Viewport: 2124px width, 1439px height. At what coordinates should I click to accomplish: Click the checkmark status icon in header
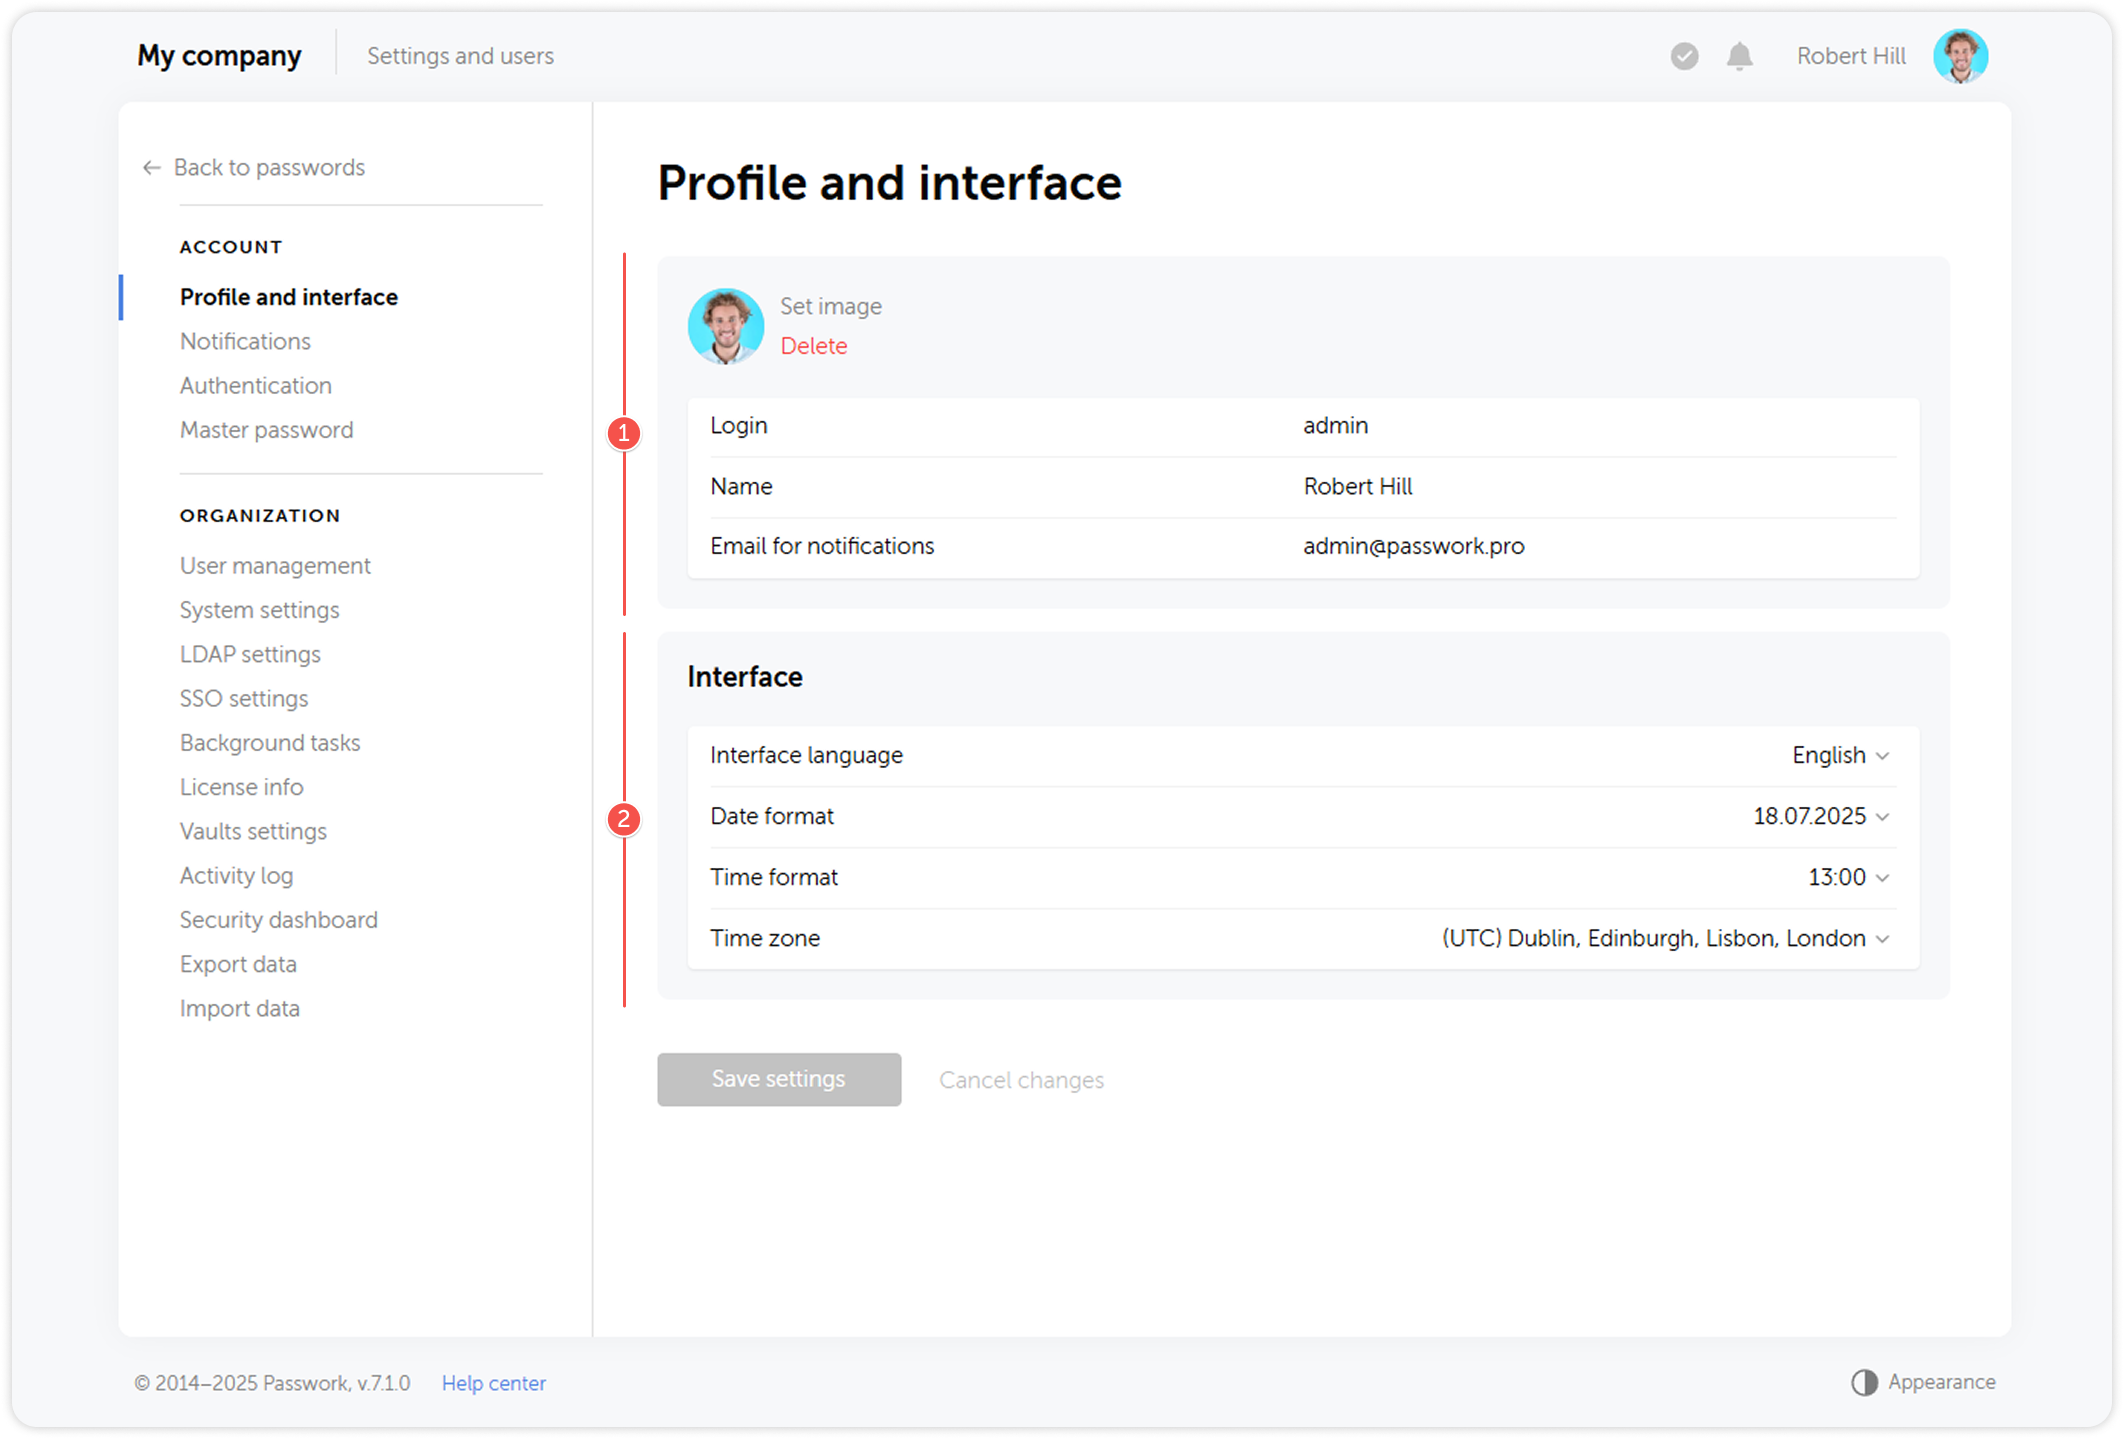coord(1684,57)
